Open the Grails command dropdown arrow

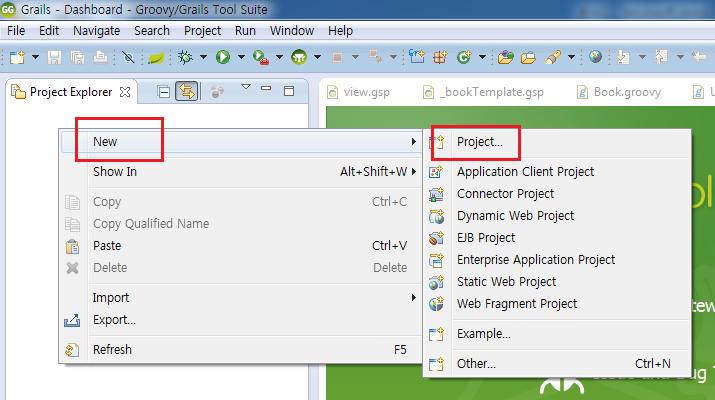(317, 57)
